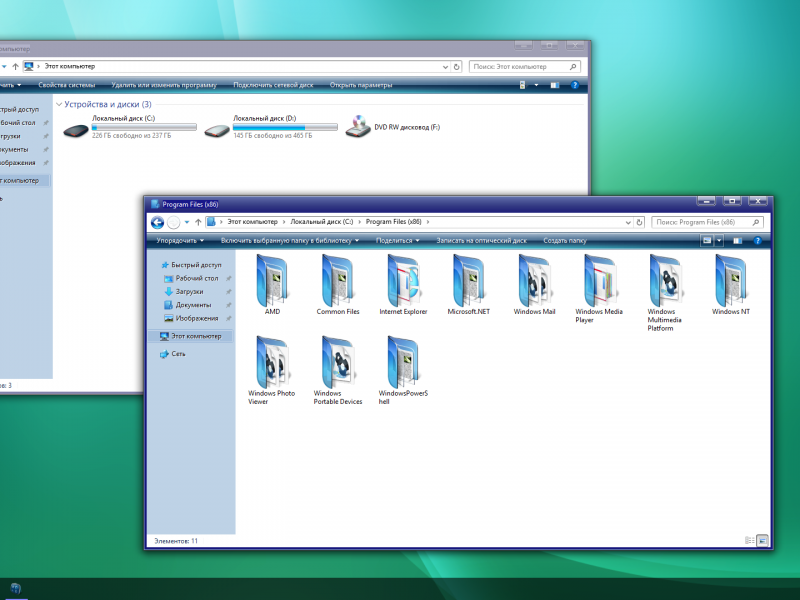This screenshot has height=600, width=800.
Task: Open the Windows Media Player folder
Action: [599, 288]
